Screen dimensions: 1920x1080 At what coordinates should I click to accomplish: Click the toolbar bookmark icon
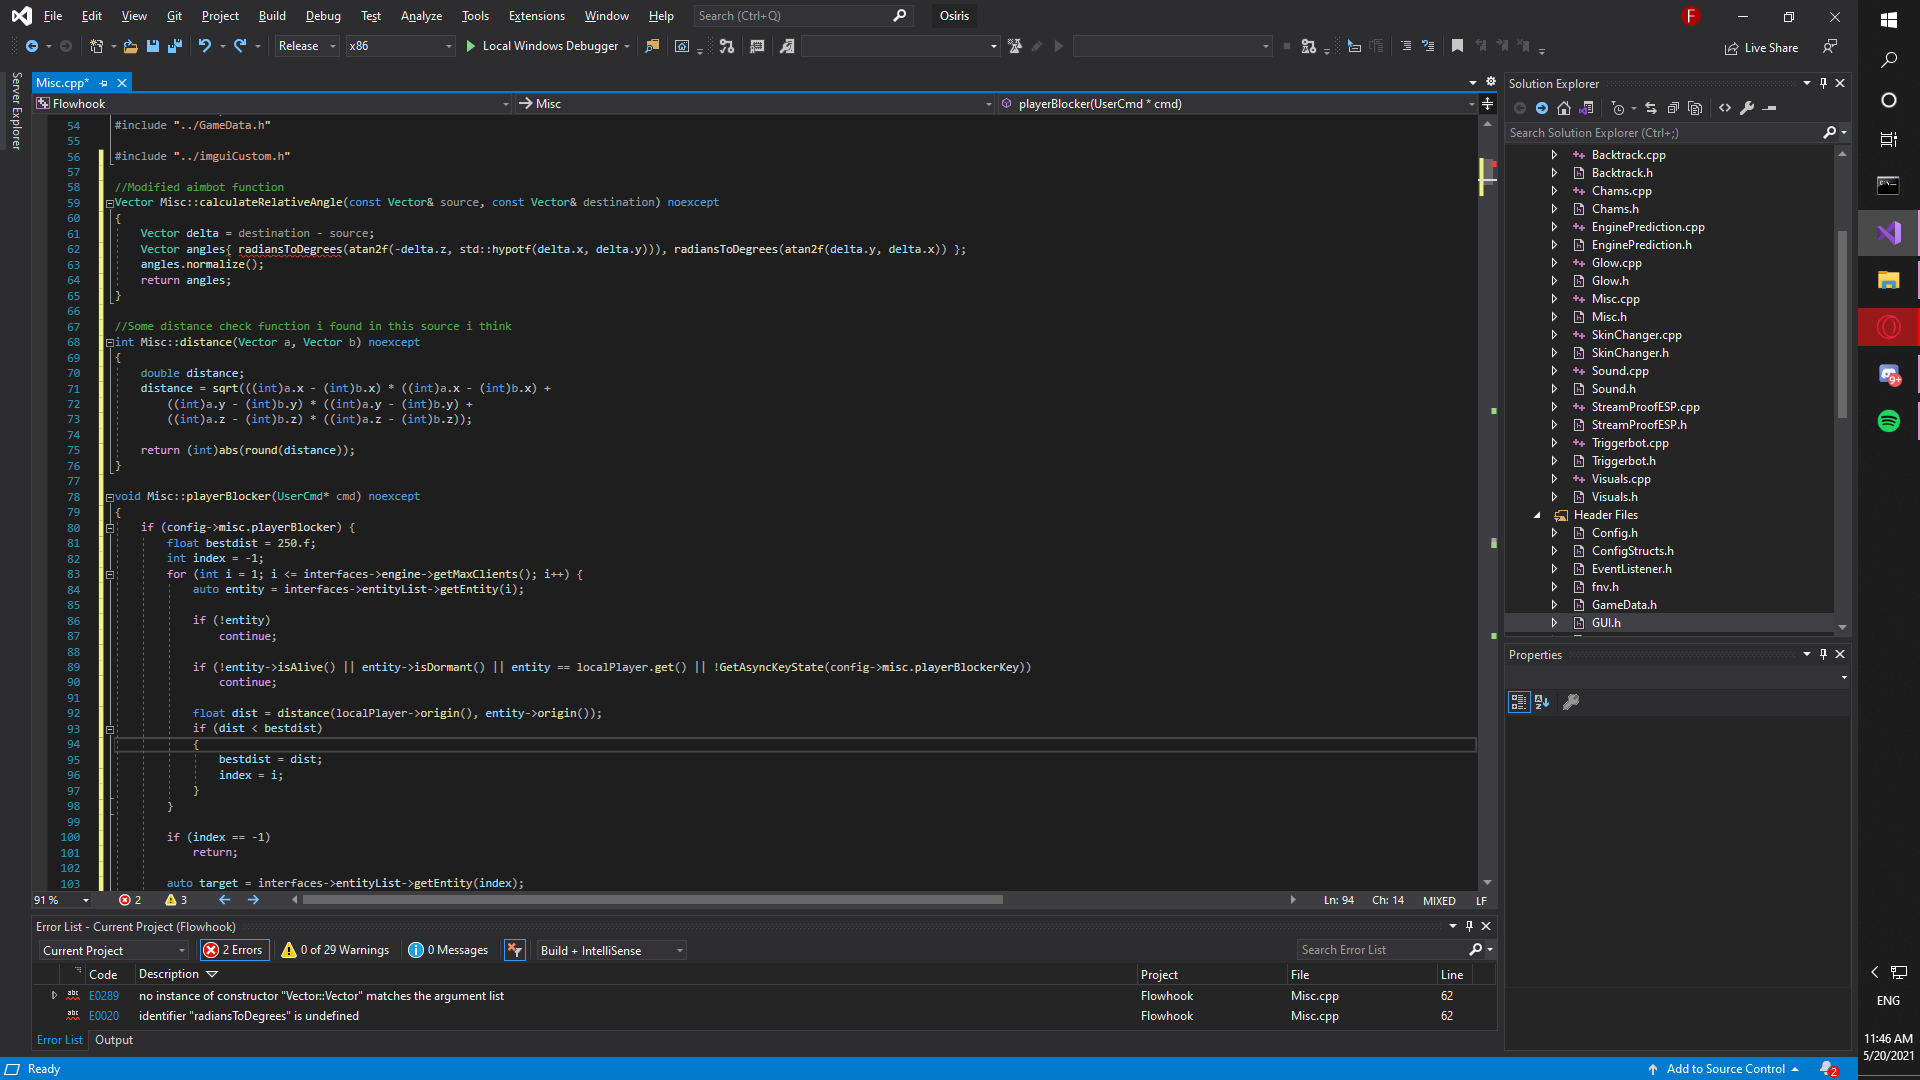click(1457, 46)
